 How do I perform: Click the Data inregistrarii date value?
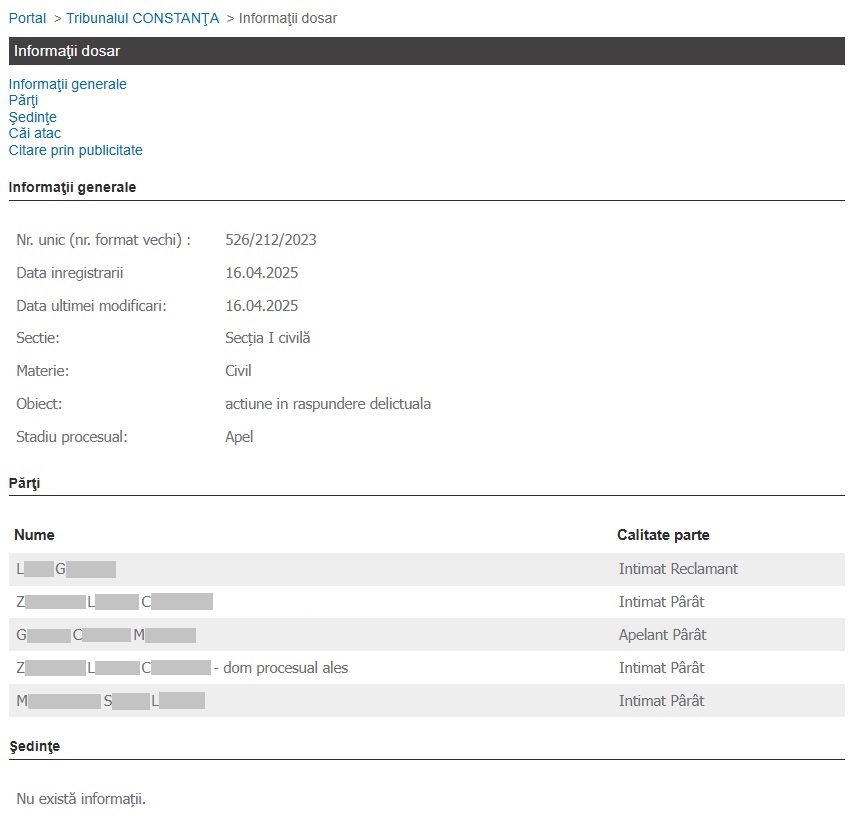pos(261,273)
